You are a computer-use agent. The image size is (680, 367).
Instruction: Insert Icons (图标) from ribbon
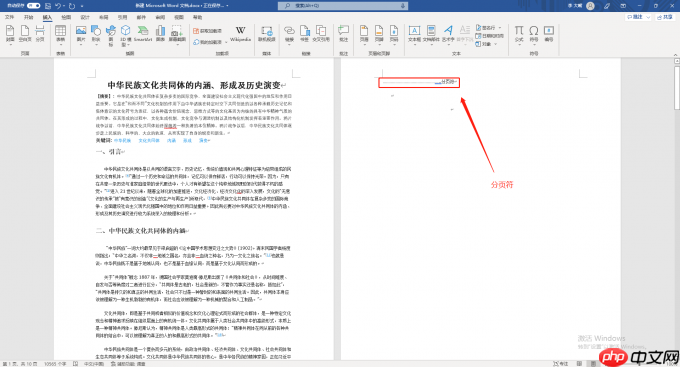[111, 36]
